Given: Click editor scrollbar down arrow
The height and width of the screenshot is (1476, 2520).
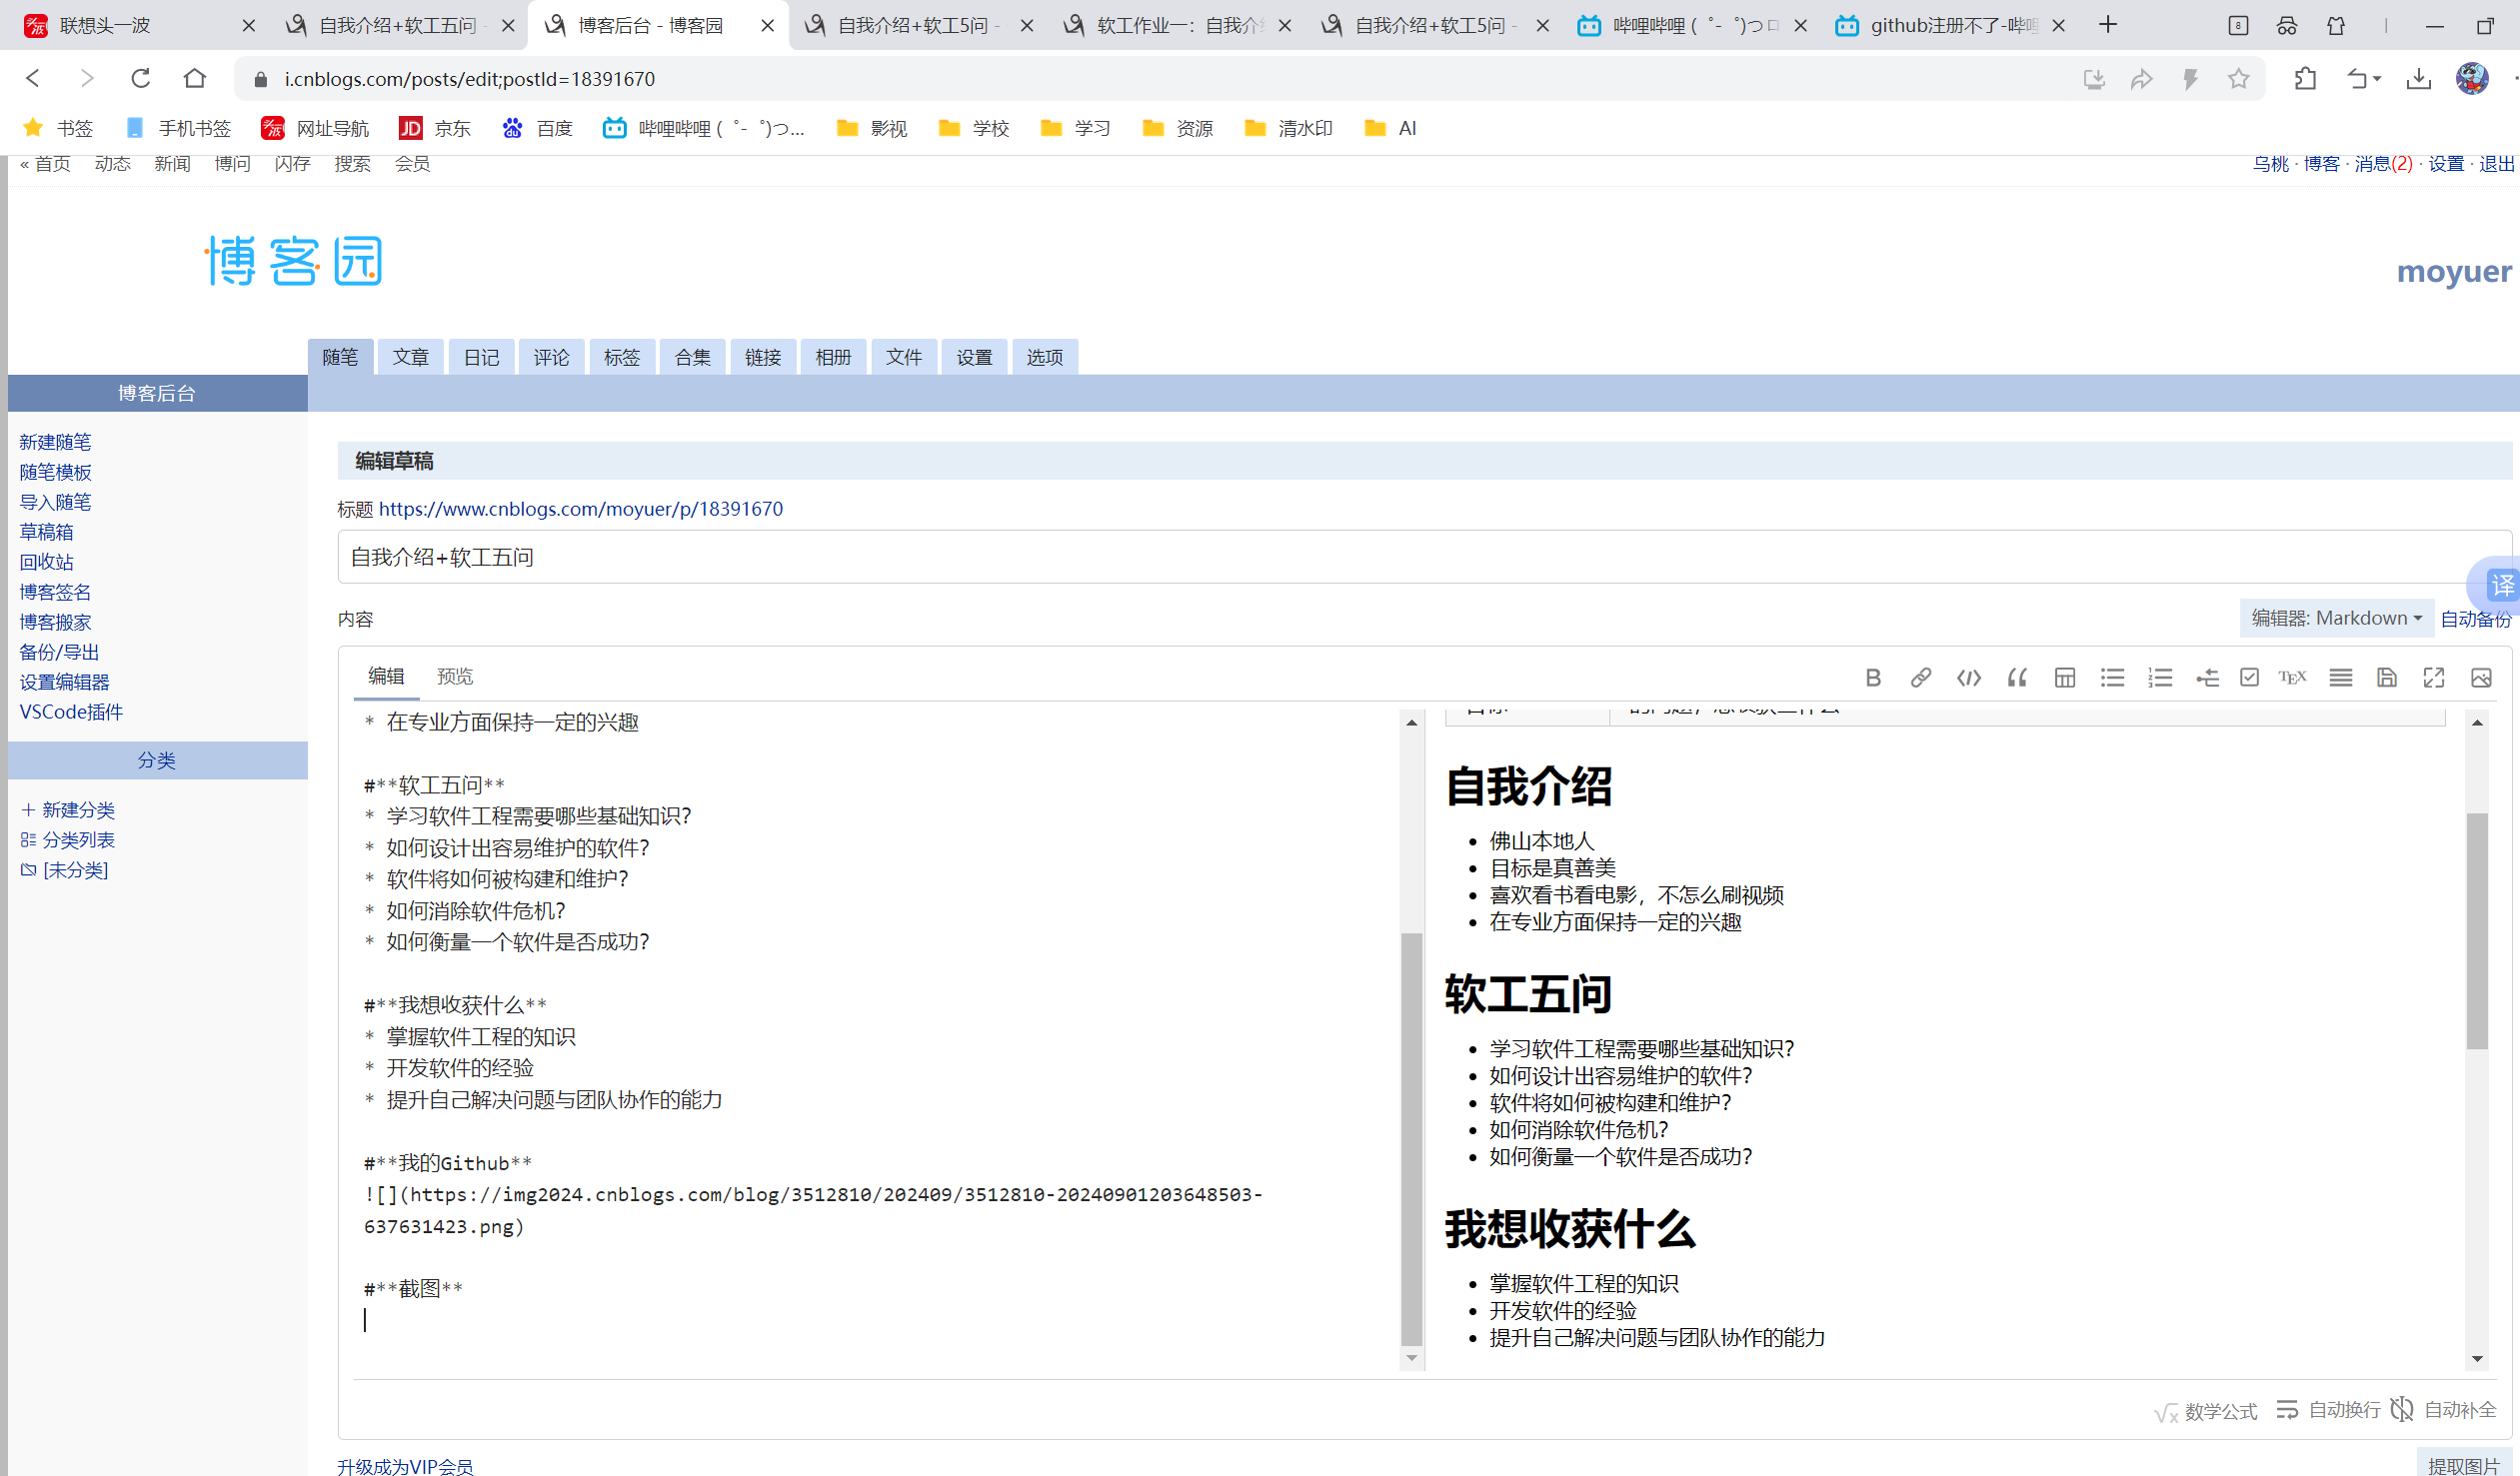Looking at the screenshot, I should coord(1412,1357).
